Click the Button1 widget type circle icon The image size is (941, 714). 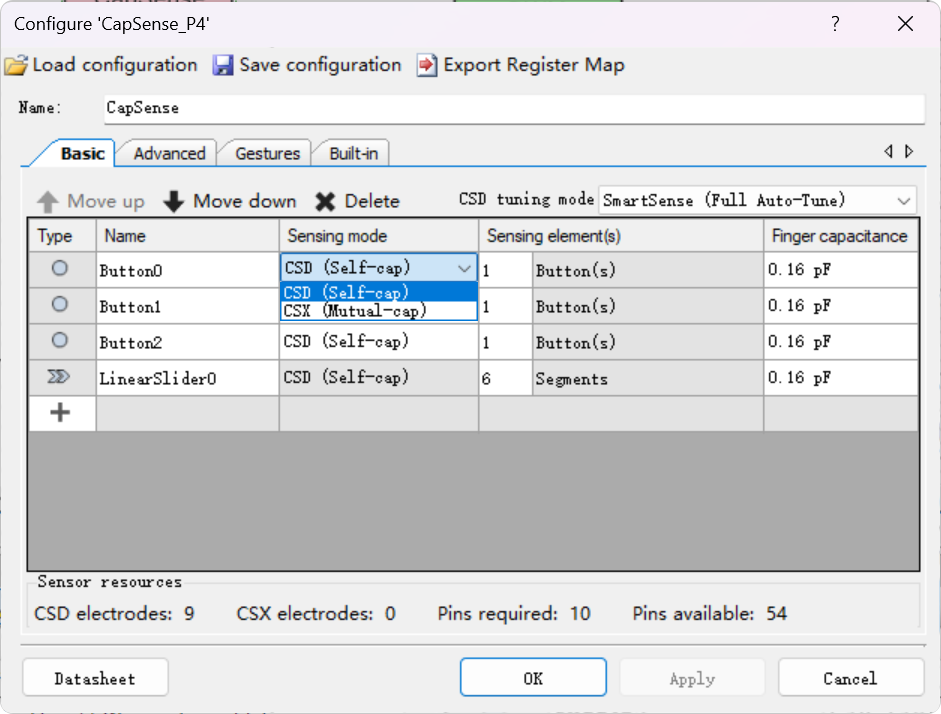coord(59,304)
